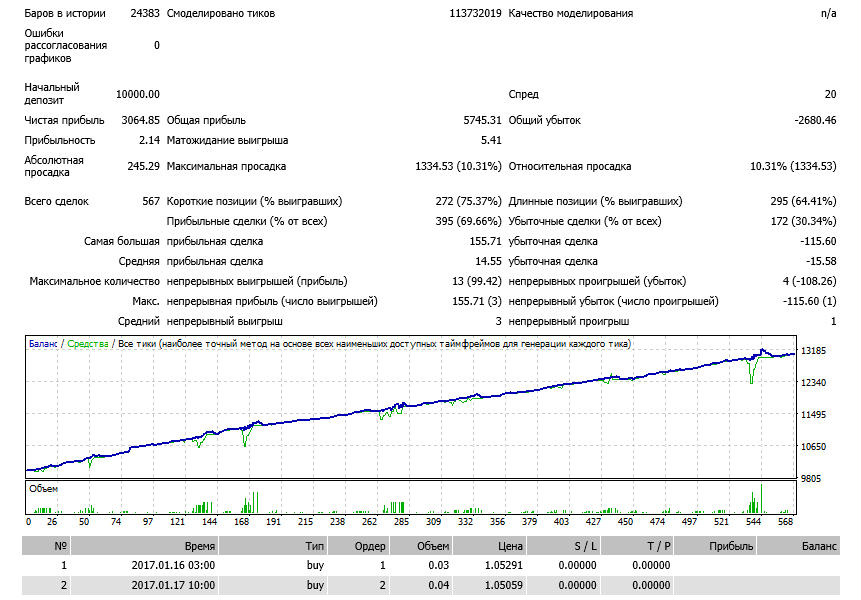Click the 9805 label on chart's vertical axis
The image size is (861, 600).
(810, 479)
